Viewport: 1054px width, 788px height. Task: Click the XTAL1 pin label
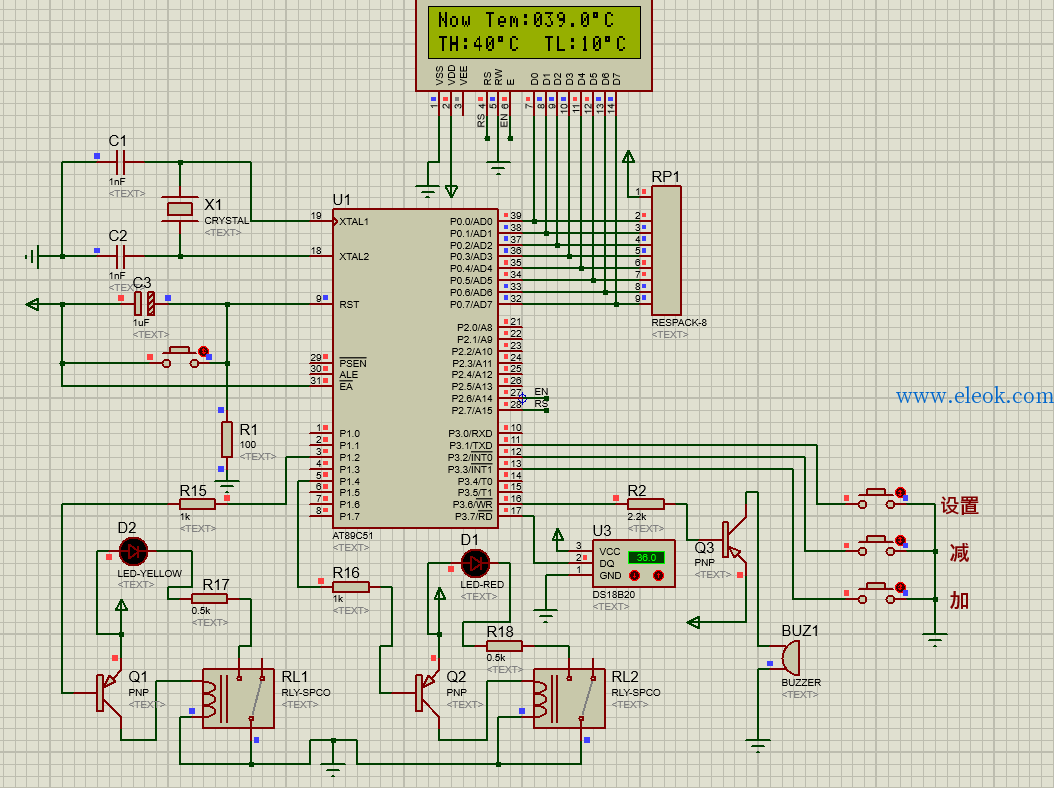click(354, 221)
